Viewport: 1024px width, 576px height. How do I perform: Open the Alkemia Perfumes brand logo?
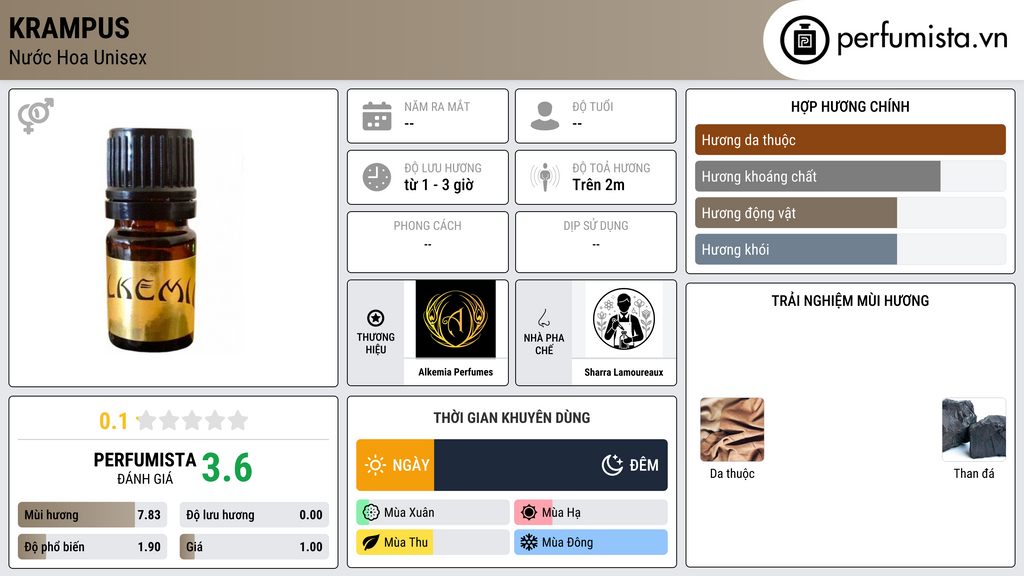pos(456,319)
